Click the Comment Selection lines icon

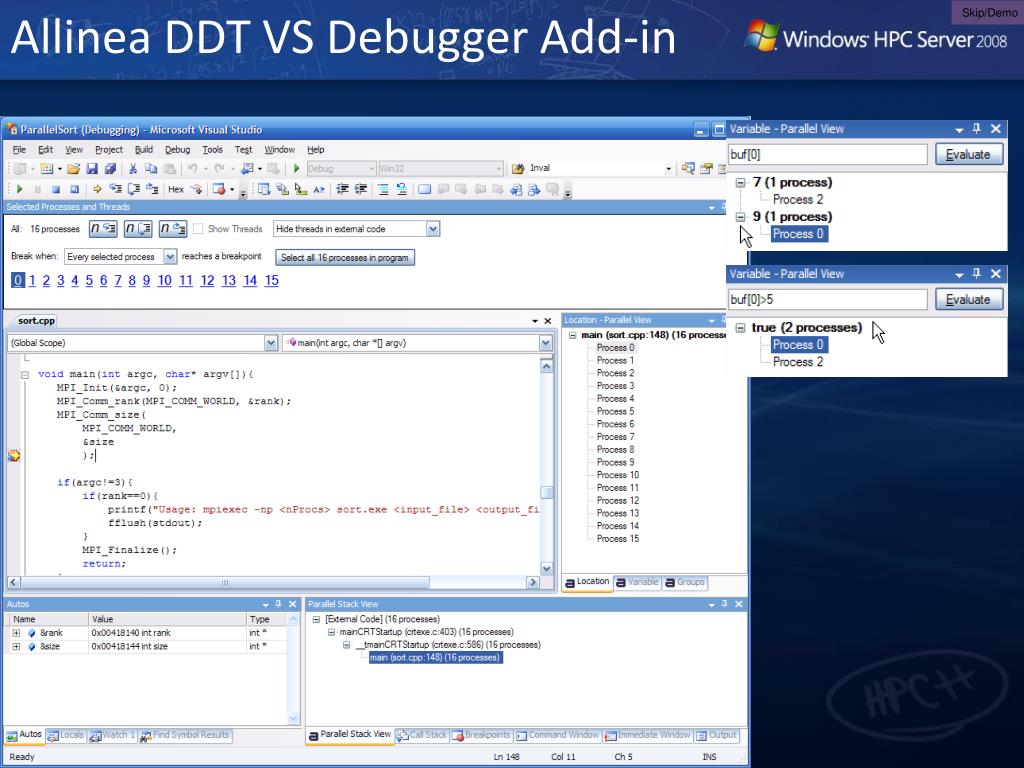tap(383, 189)
